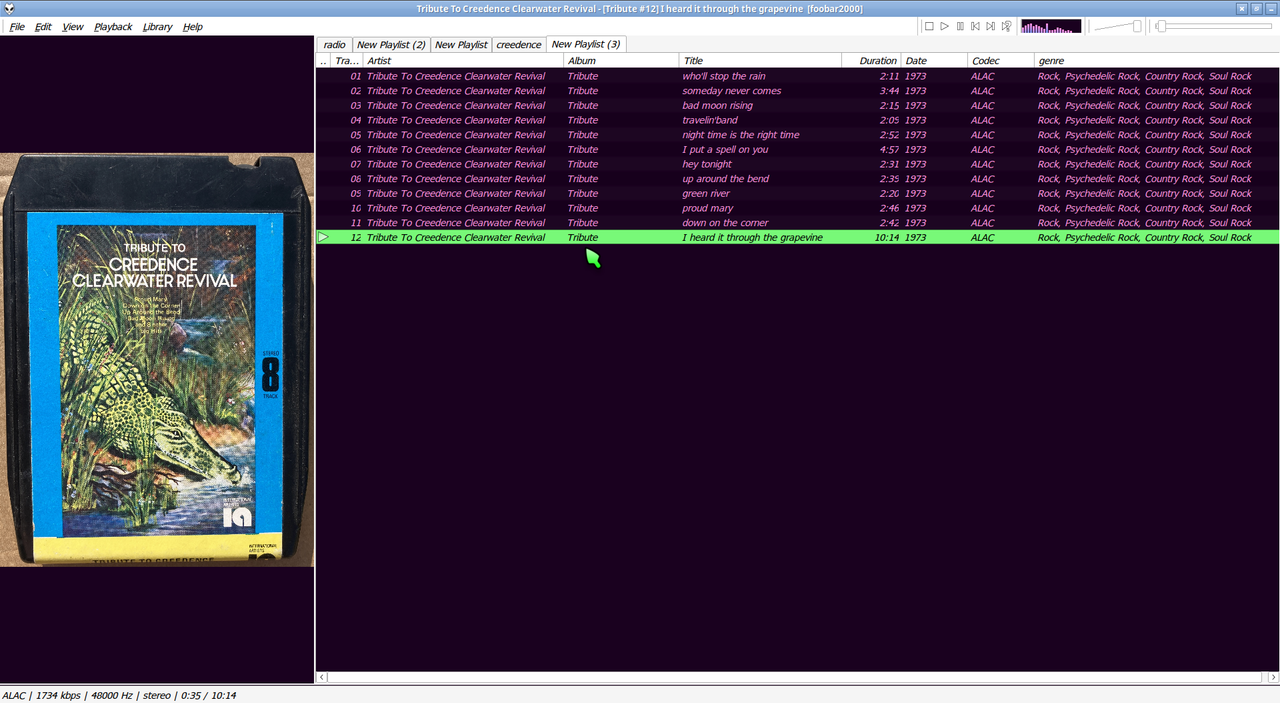
Task: Skip to the next track
Action: (x=991, y=27)
